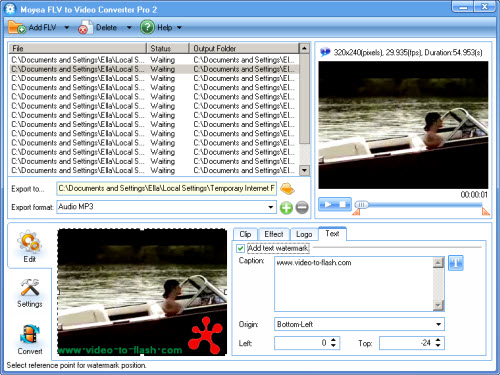
Task: Click the Delete toolbar icon
Action: click(86, 28)
